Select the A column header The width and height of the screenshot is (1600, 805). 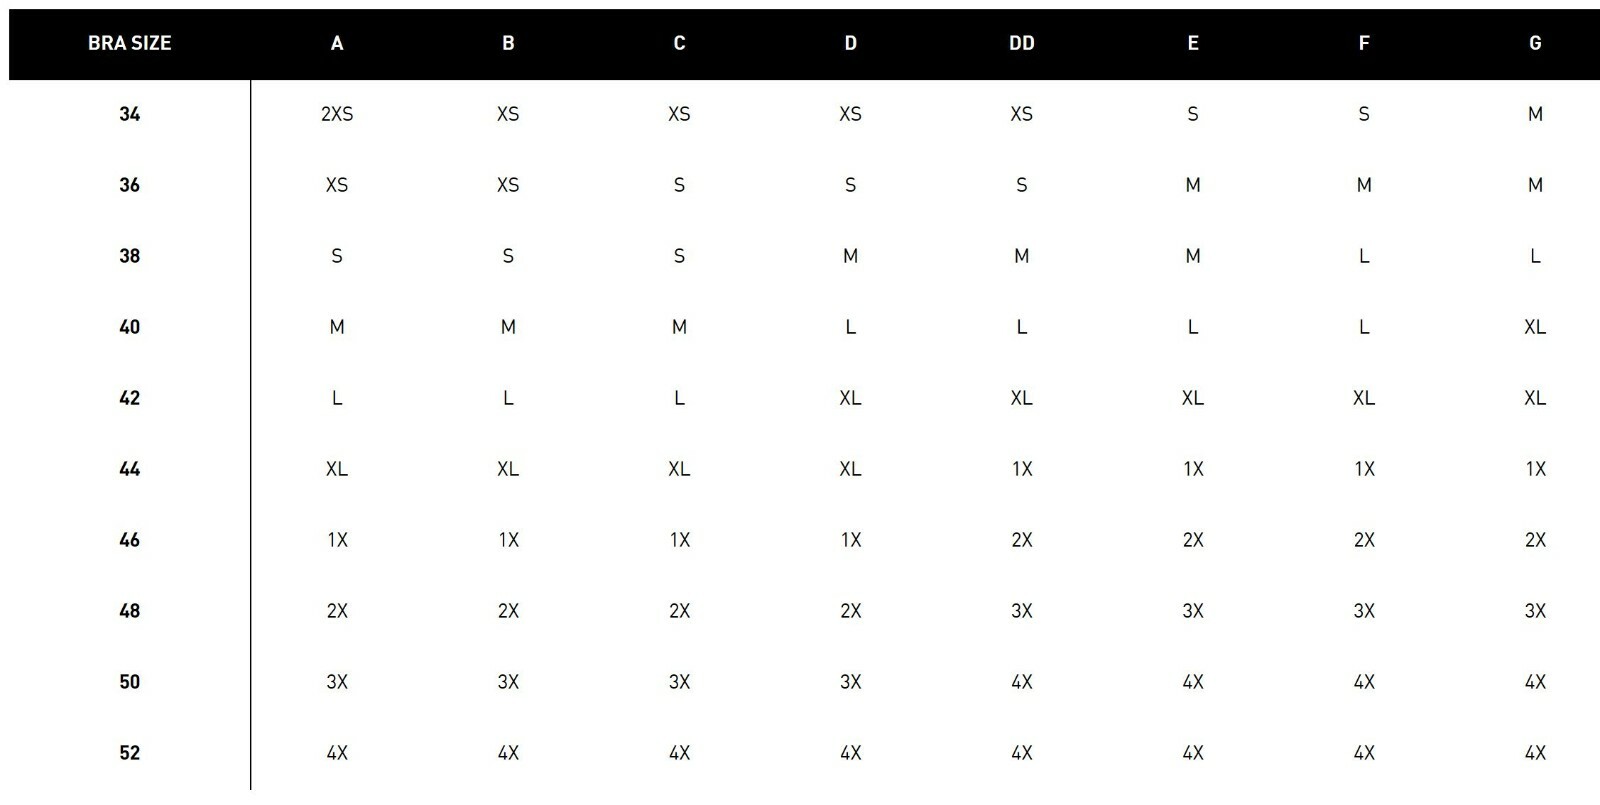coord(337,43)
